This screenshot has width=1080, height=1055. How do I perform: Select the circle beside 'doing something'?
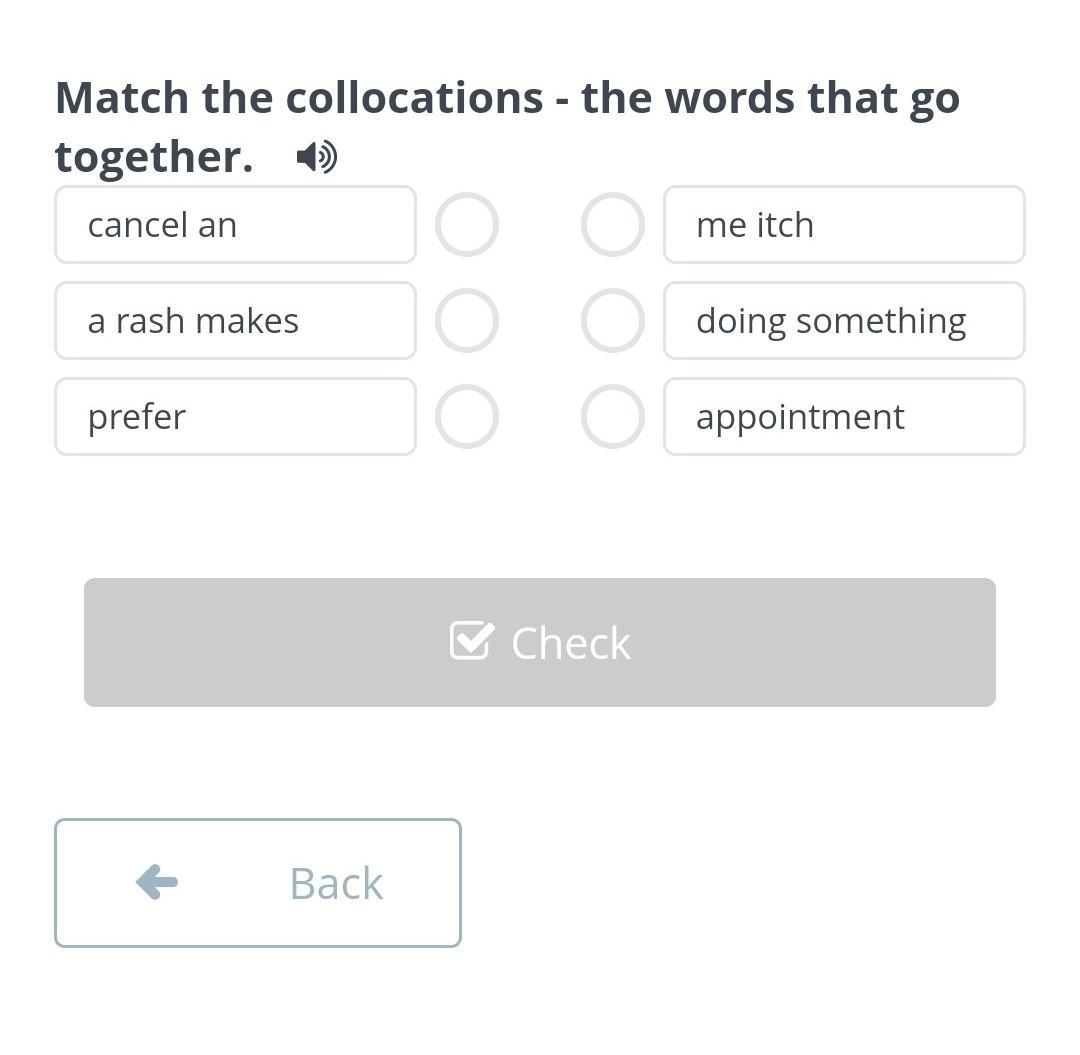612,321
